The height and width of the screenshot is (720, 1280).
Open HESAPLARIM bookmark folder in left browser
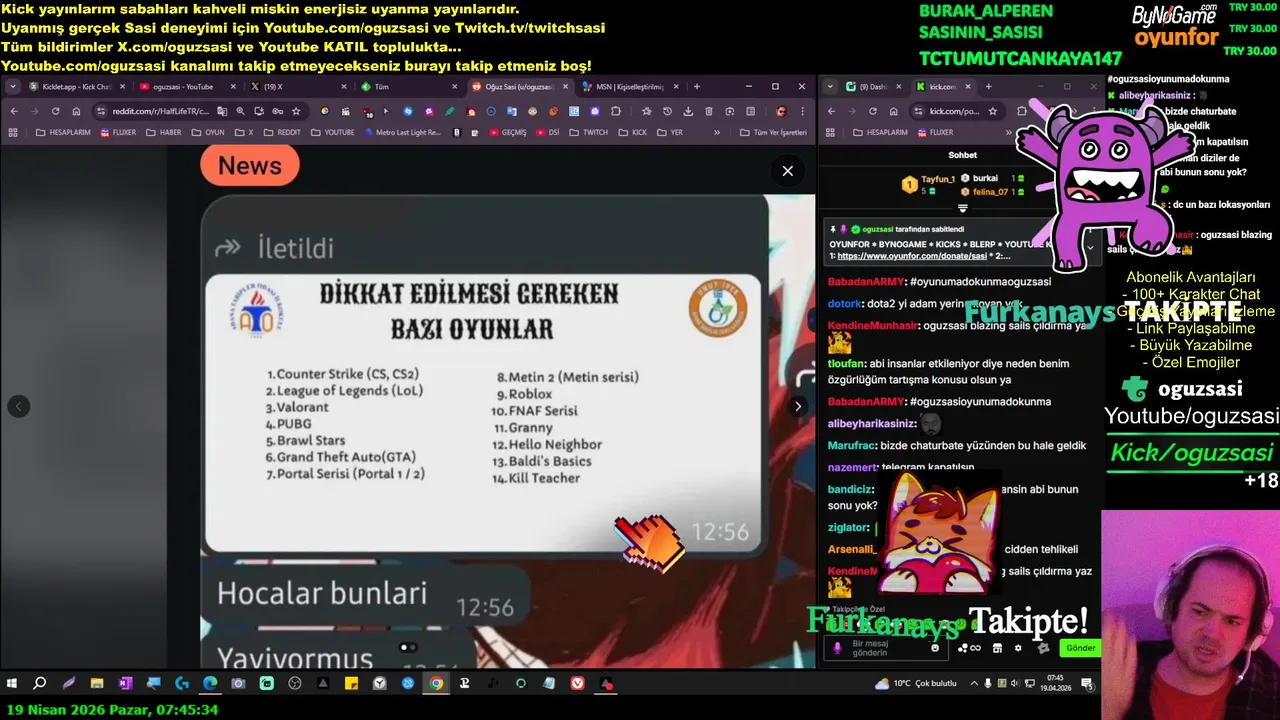click(63, 132)
